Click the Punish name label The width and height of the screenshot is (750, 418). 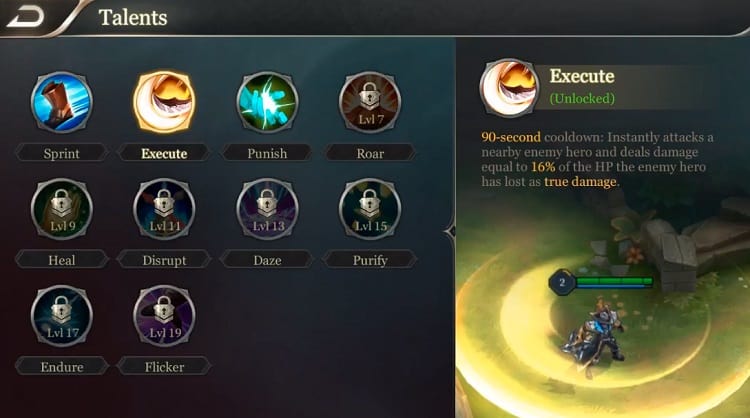267,154
